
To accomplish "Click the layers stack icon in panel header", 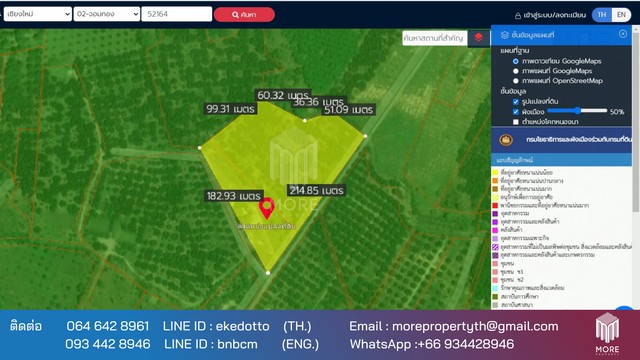I will click(504, 35).
